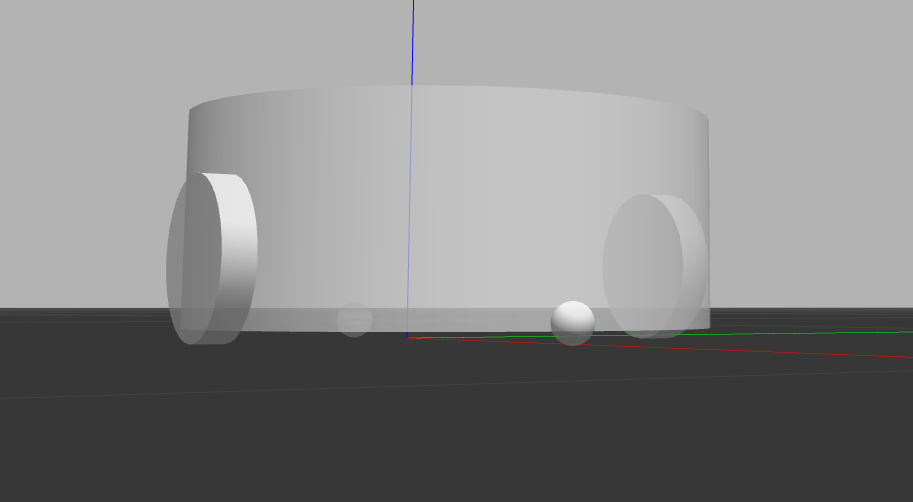Screen dimensions: 913x502
Task: Pick the white caster sphere in front
Action: pyautogui.click(x=573, y=321)
